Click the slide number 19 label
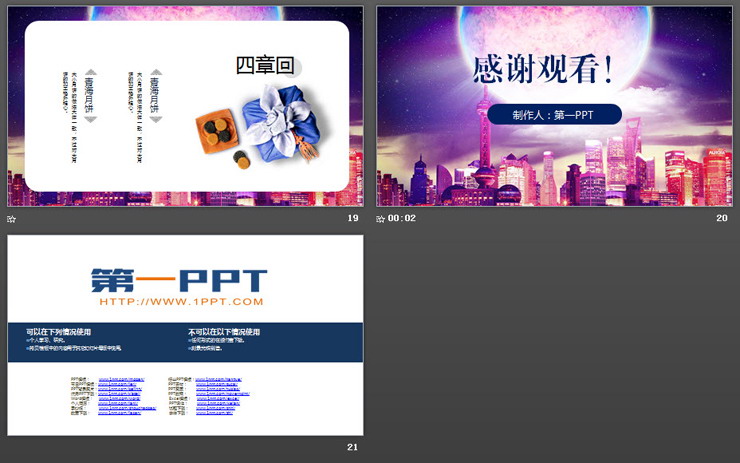Image resolution: width=740 pixels, height=463 pixels. point(352,218)
